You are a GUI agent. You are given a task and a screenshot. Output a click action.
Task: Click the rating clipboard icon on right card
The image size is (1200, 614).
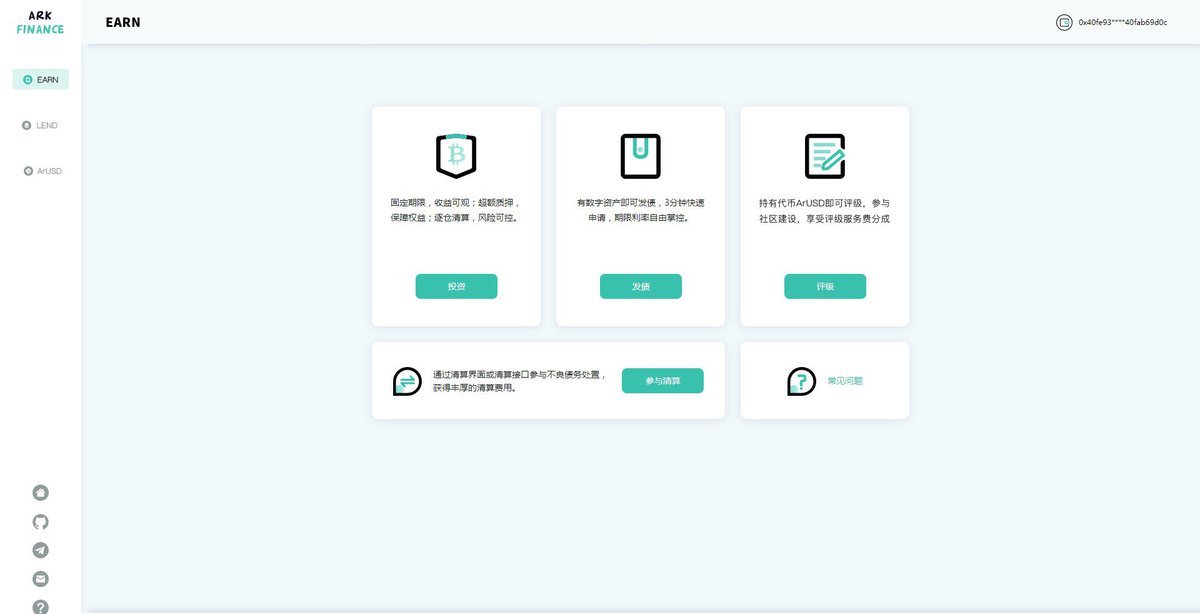(824, 153)
